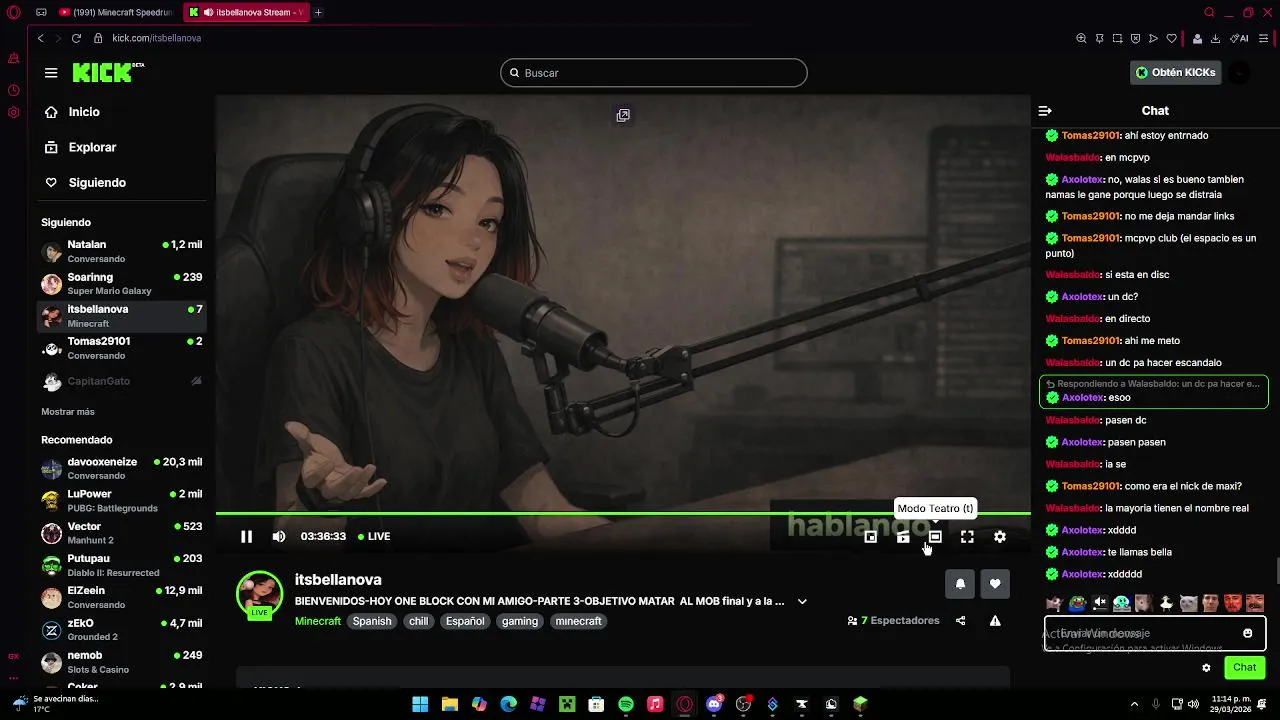Open the clip creation clapperboard icon
Screen dimensions: 1280x720
pos(903,537)
